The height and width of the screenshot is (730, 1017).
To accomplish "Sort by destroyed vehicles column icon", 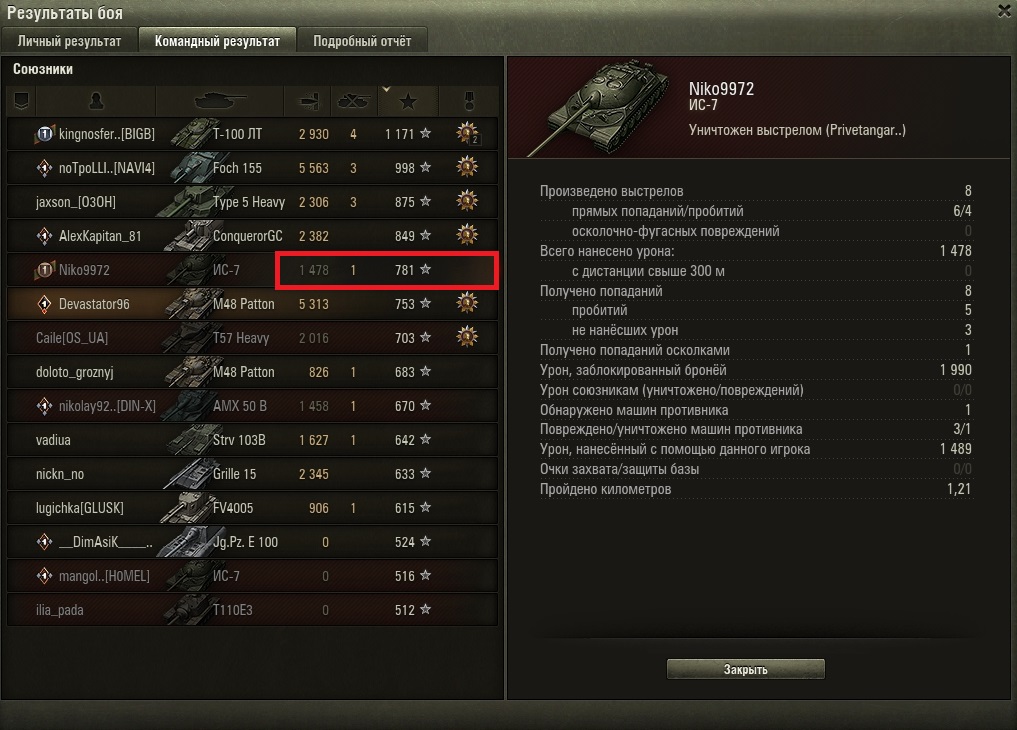I will click(354, 101).
